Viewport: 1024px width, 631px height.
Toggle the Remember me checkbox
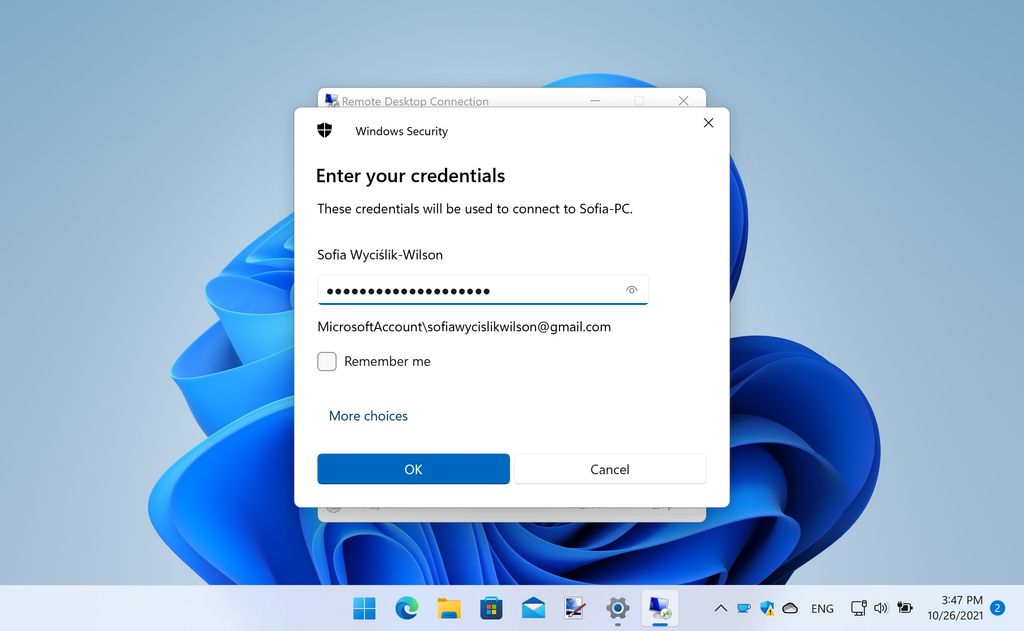[x=327, y=361]
